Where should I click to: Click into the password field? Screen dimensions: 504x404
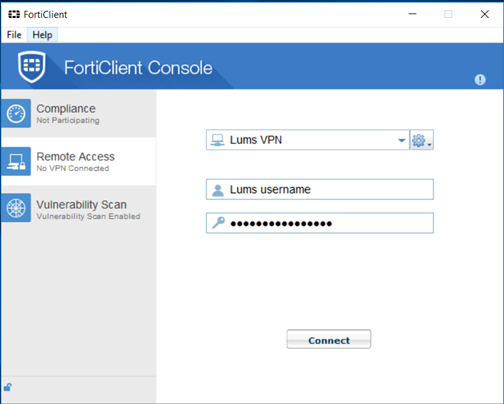tap(320, 223)
